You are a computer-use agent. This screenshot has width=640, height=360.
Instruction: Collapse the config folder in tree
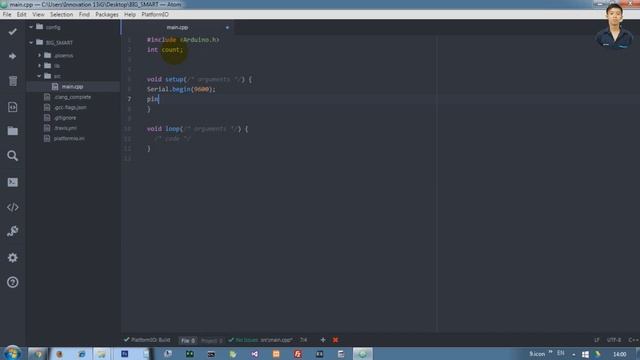click(x=31, y=27)
